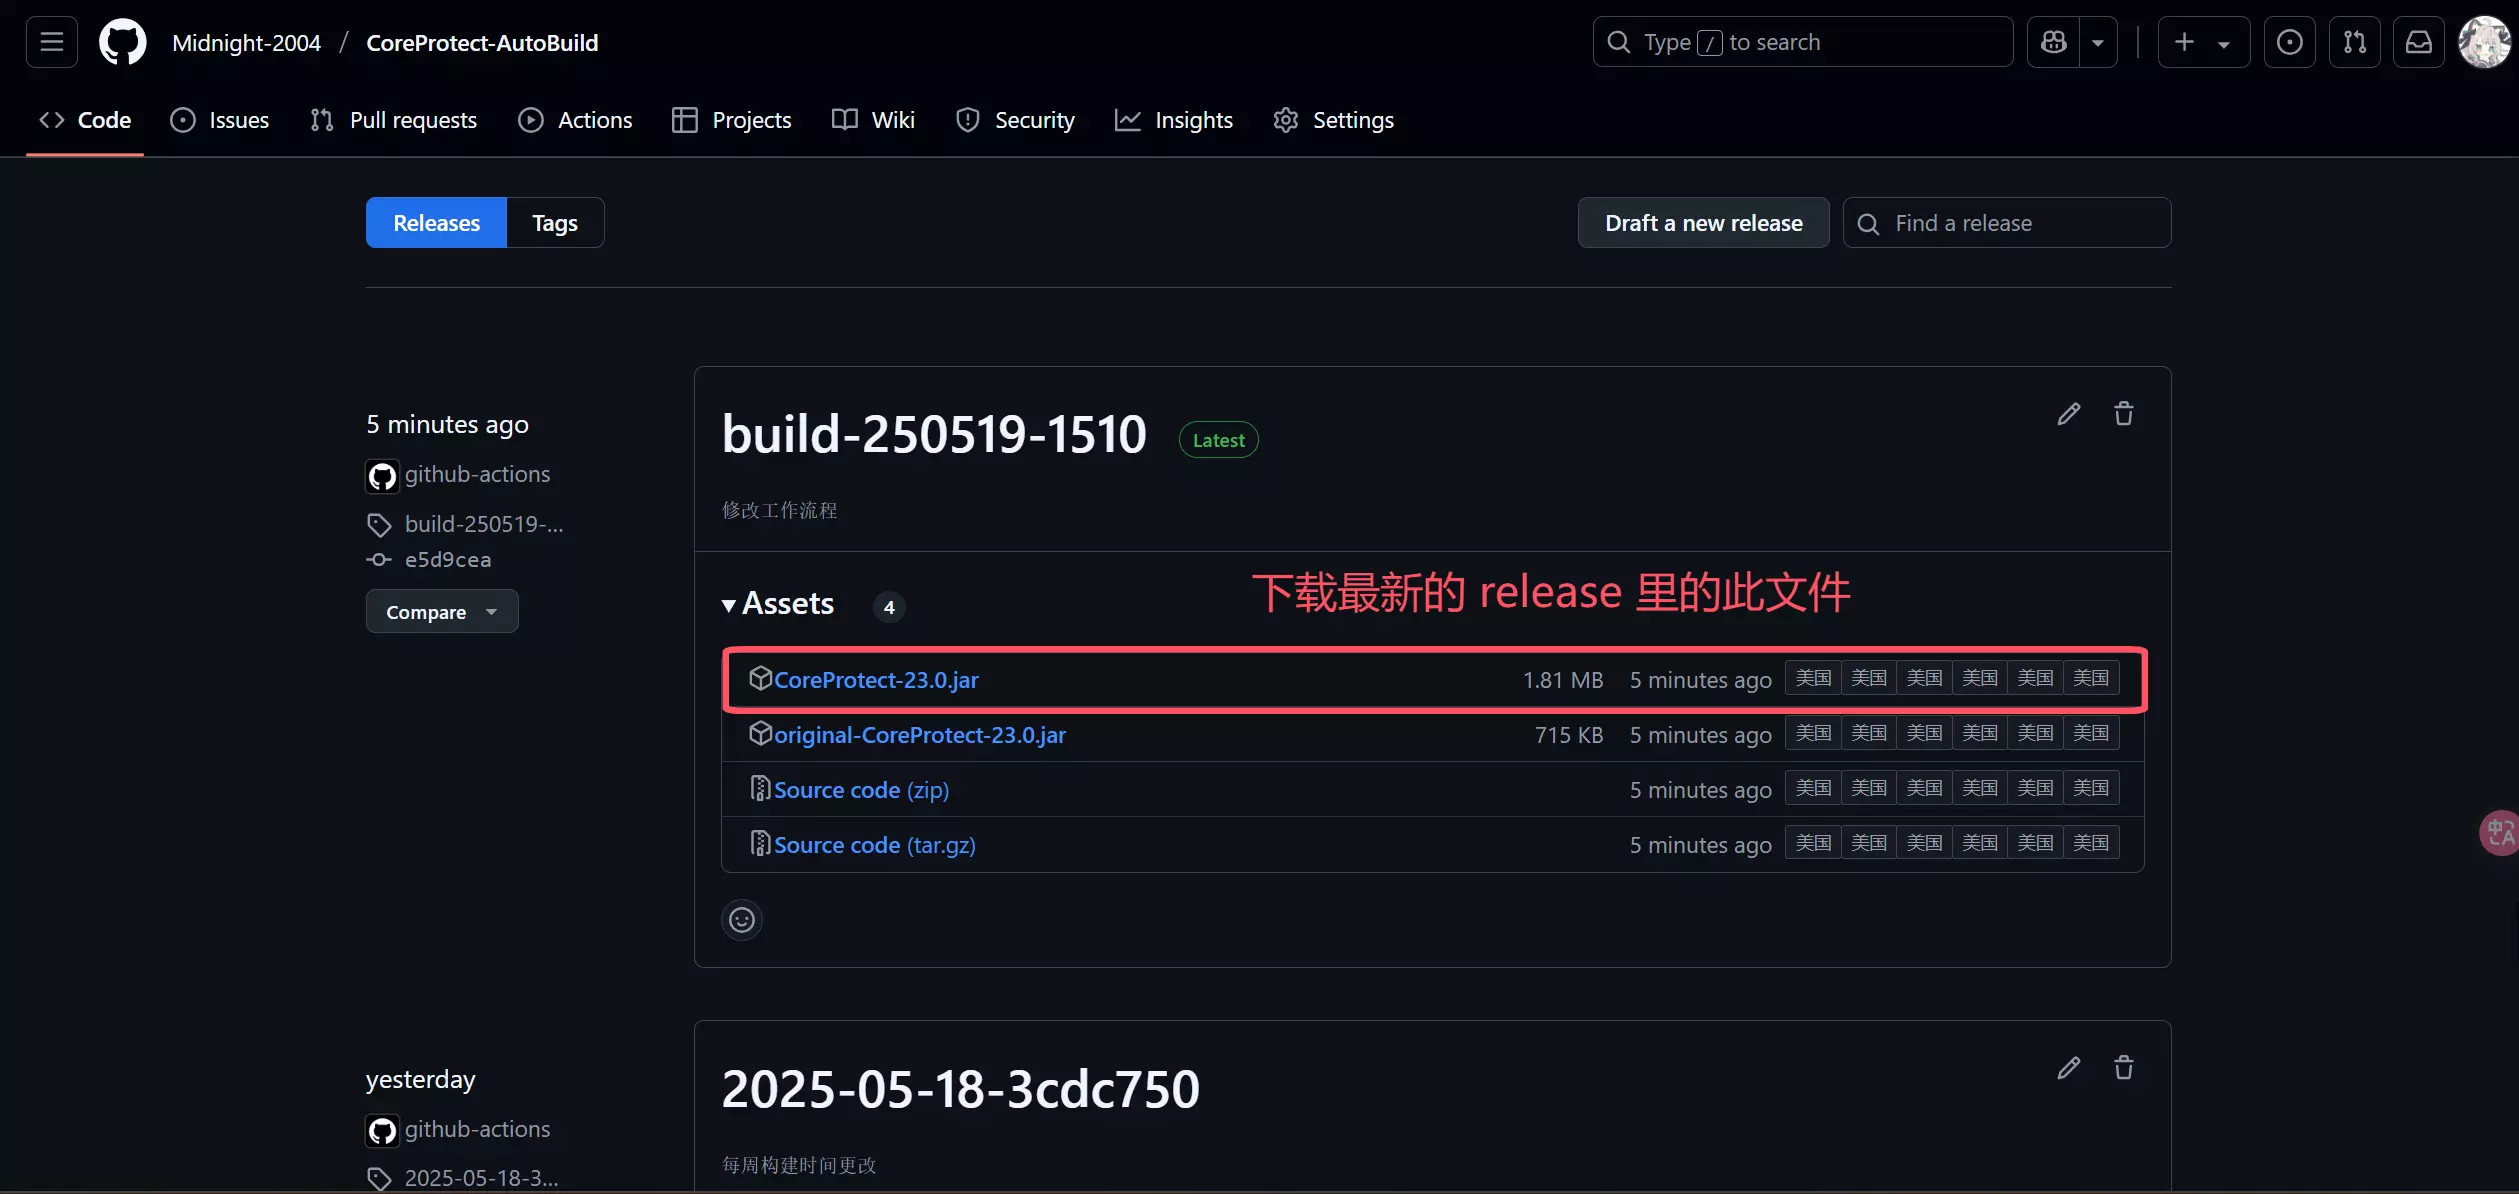Click archive icon beside Source code (tar.gz)
The width and height of the screenshot is (2519, 1194).
(760, 843)
